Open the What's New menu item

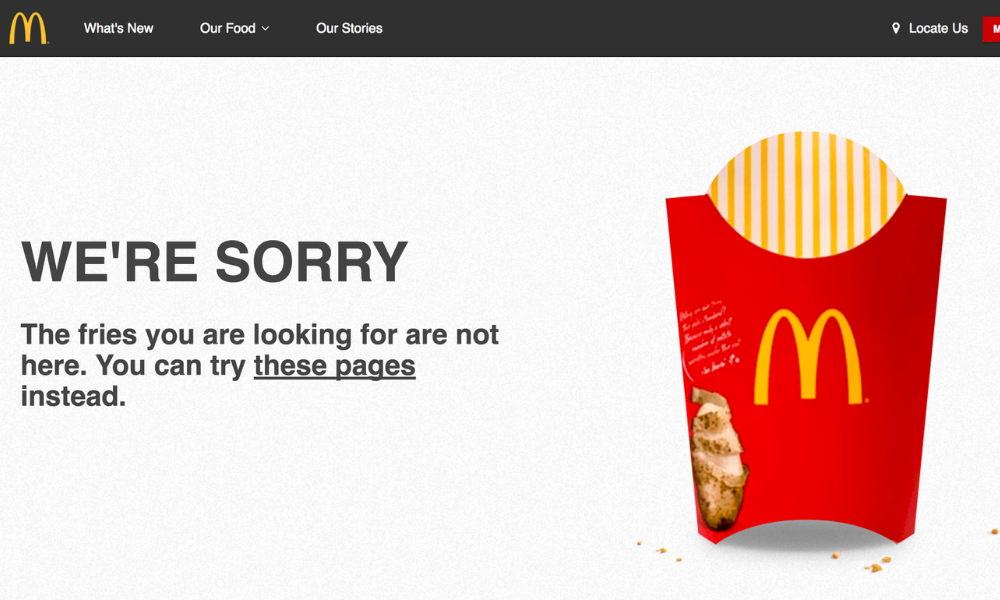pyautogui.click(x=119, y=28)
